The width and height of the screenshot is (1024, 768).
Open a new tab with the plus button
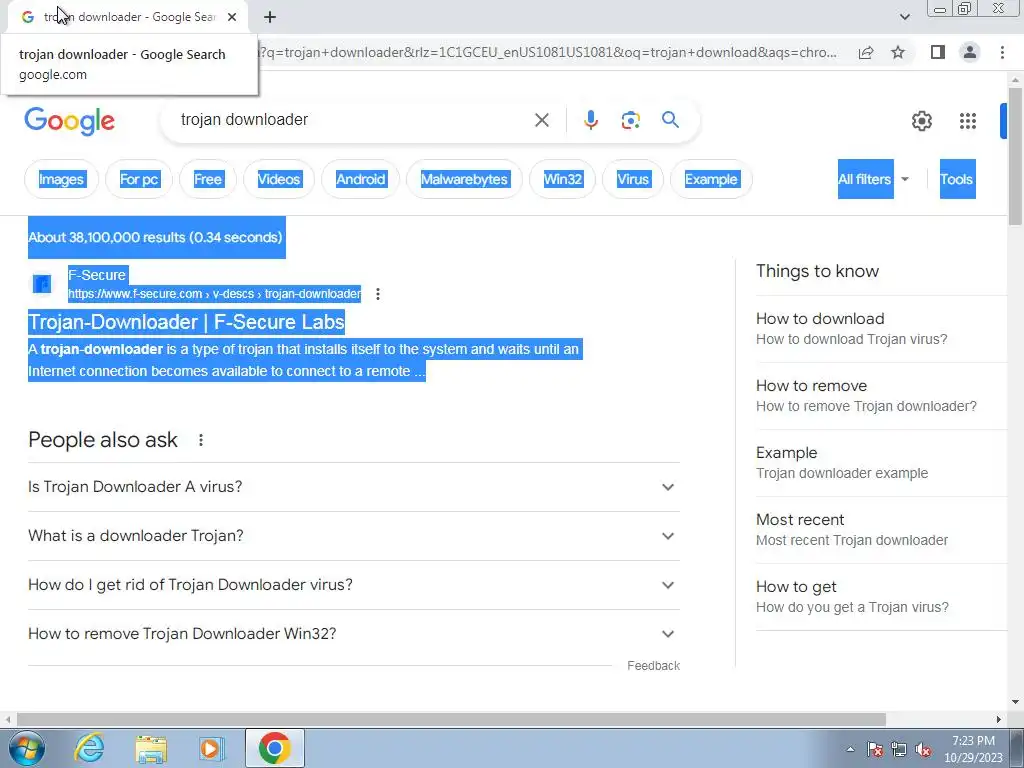coord(270,17)
